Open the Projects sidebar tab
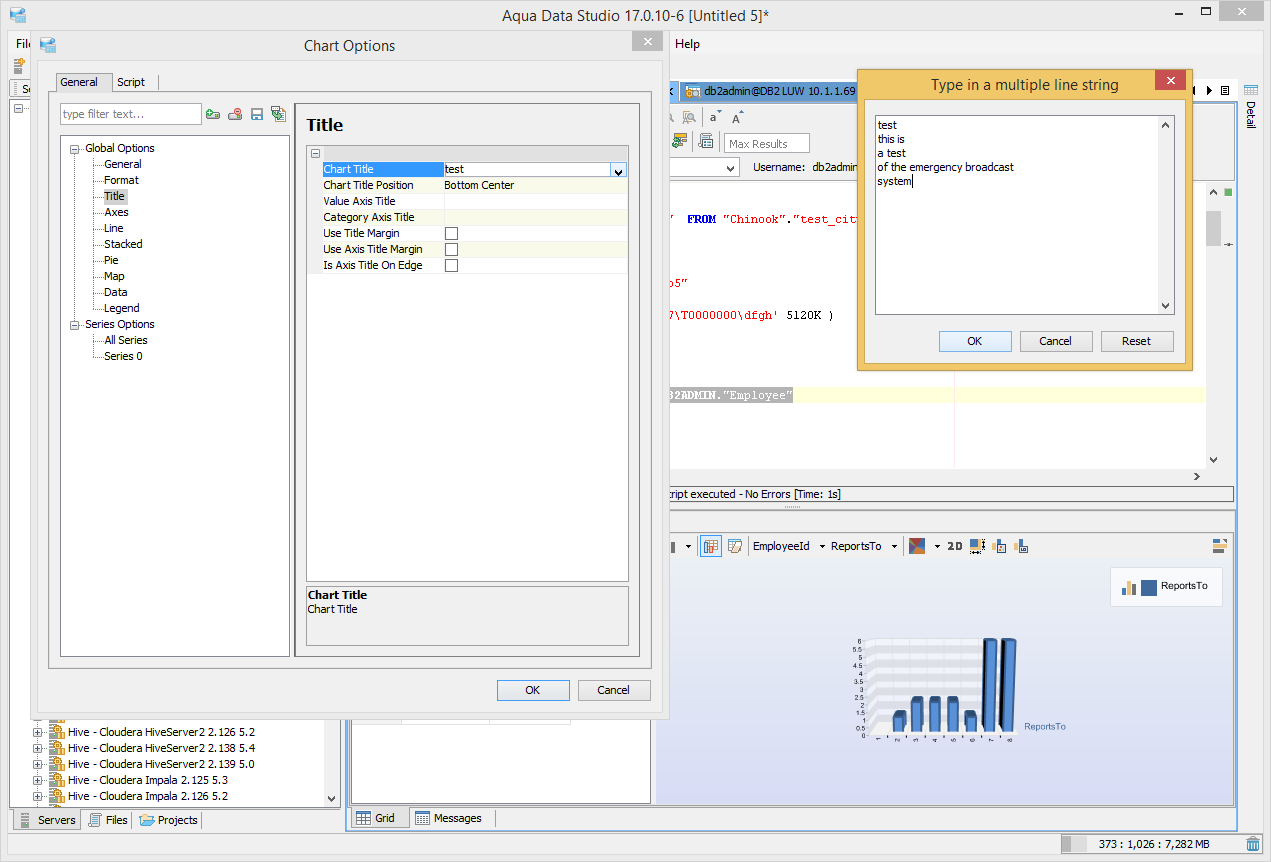 pyautogui.click(x=169, y=820)
